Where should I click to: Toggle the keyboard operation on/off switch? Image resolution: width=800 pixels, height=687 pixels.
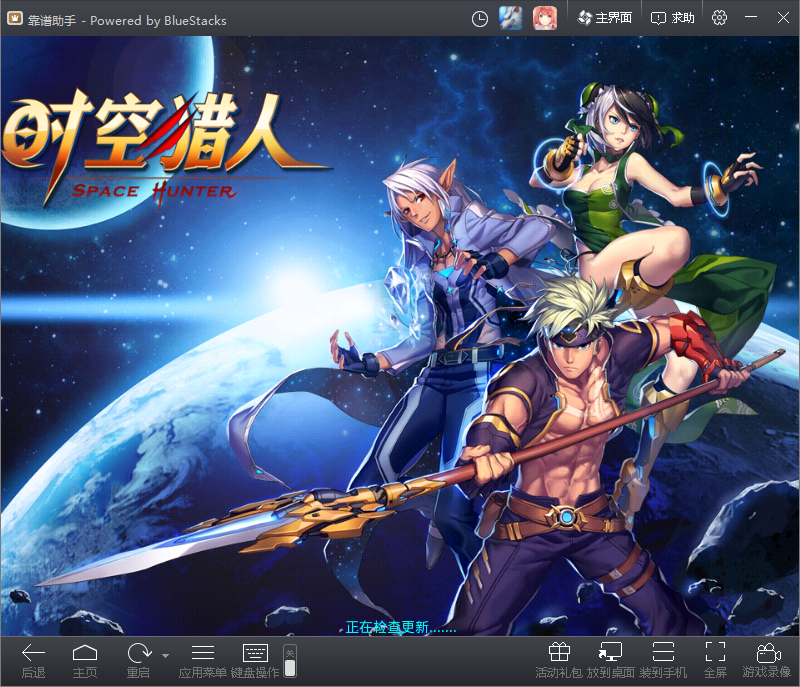click(290, 660)
